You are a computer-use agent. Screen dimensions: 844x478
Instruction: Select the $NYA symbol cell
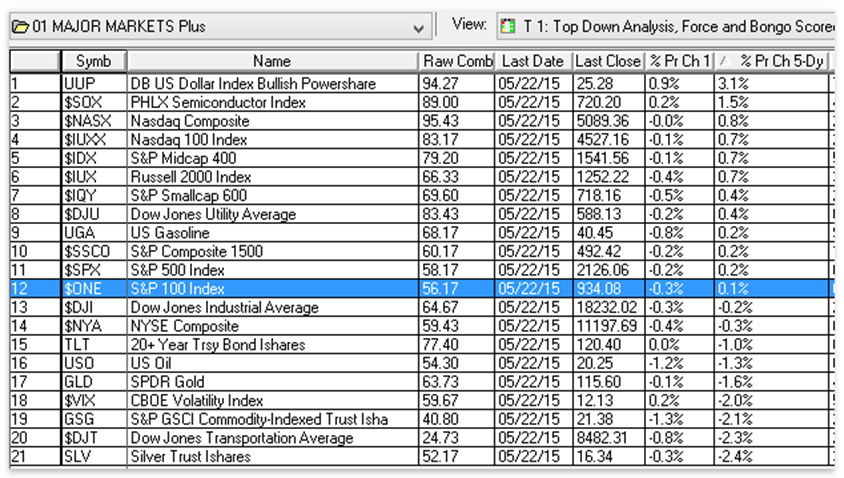94,326
